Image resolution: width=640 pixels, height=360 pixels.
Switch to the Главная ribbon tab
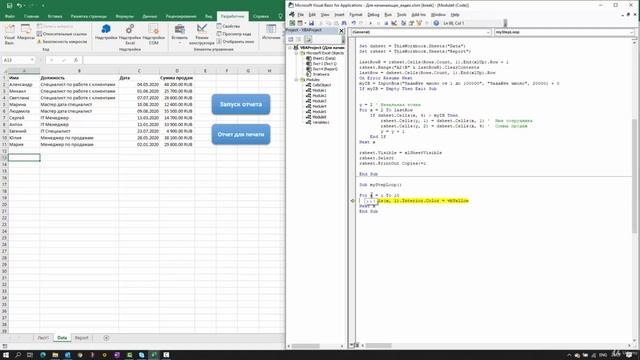click(31, 16)
